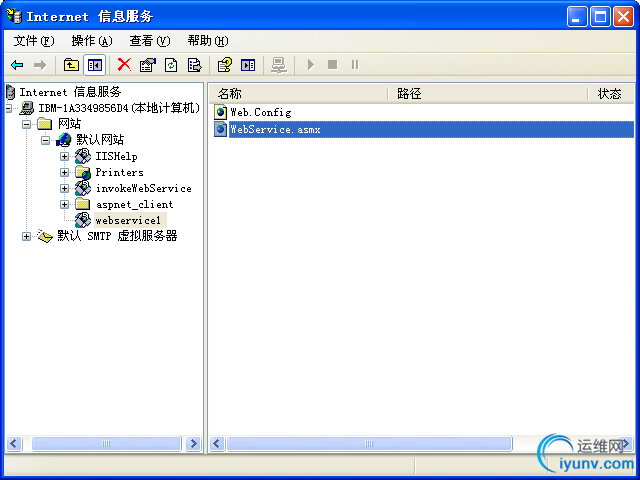Screen dimensions: 640x480
Task: Delete selected item with red X icon
Action: click(124, 64)
